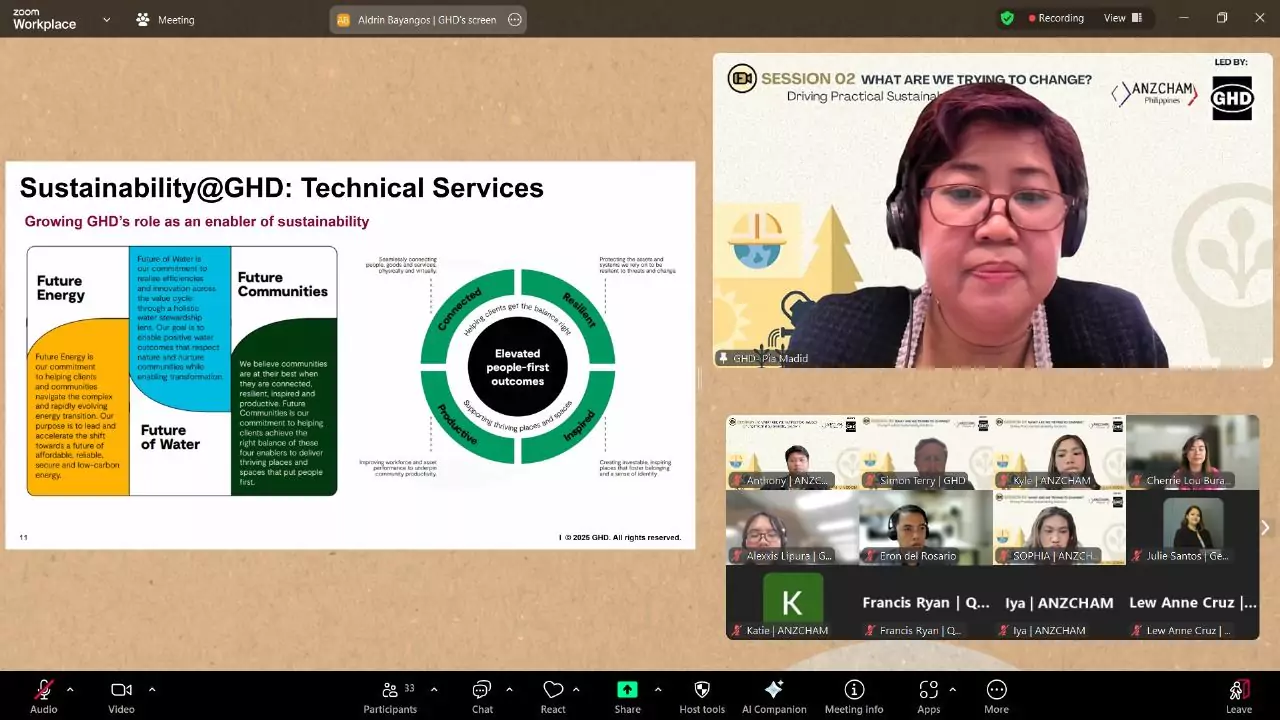
Task: Expand React options caret
Action: (576, 690)
